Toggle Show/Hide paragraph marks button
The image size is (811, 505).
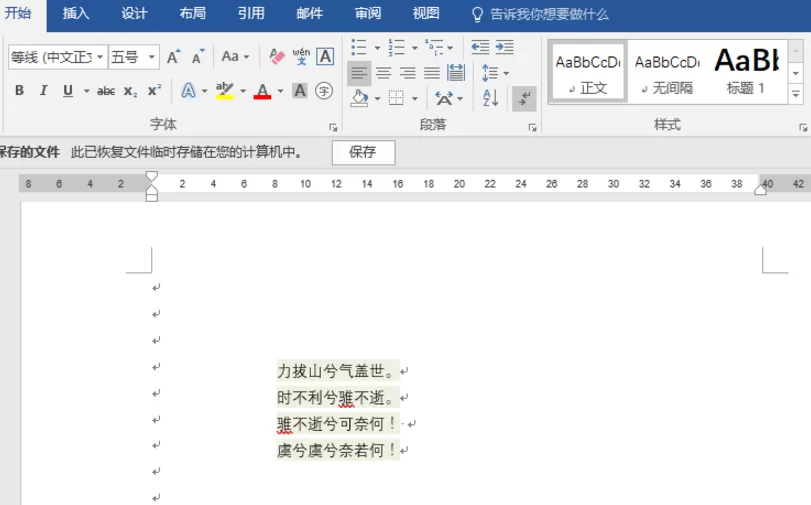tap(524, 98)
